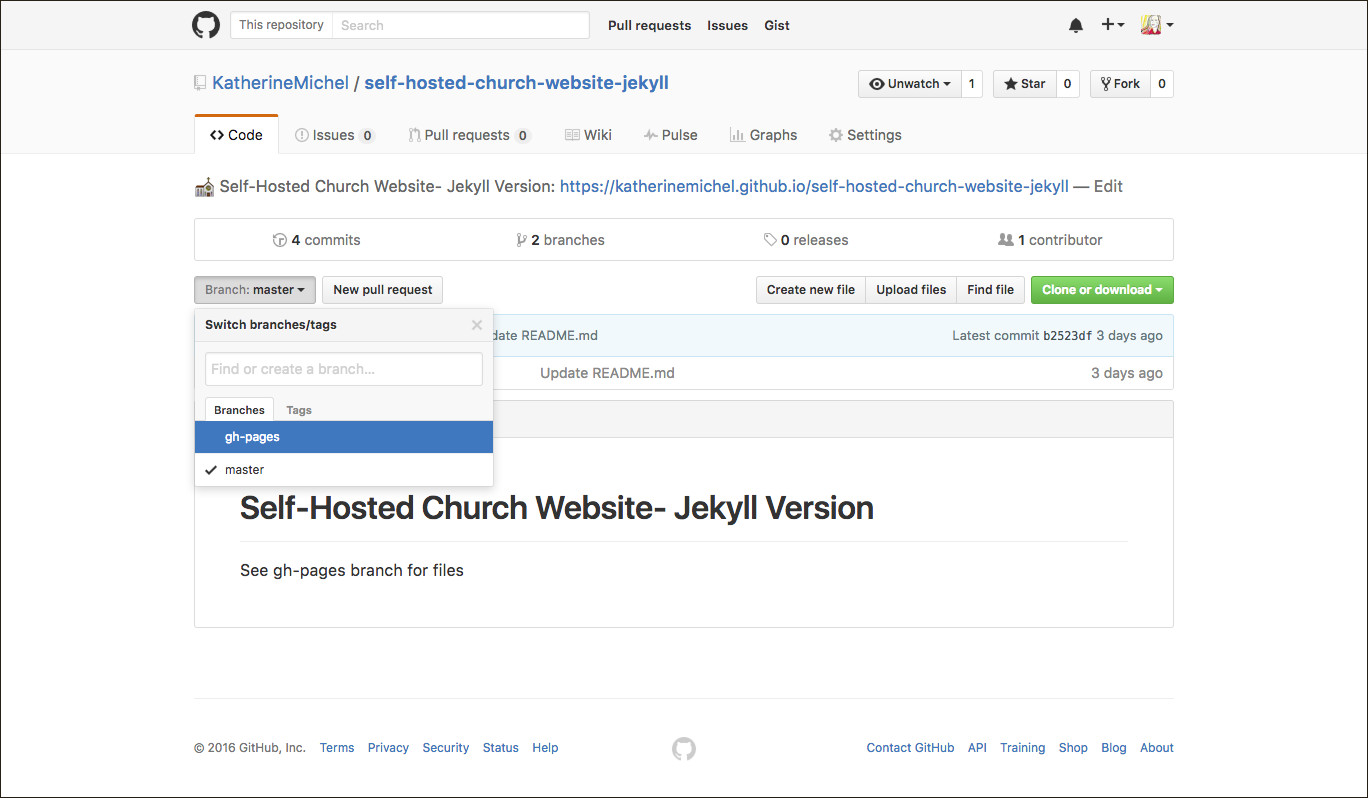Viewport: 1368px width, 798px height.
Task: View the 4 commits history
Action: [317, 240]
